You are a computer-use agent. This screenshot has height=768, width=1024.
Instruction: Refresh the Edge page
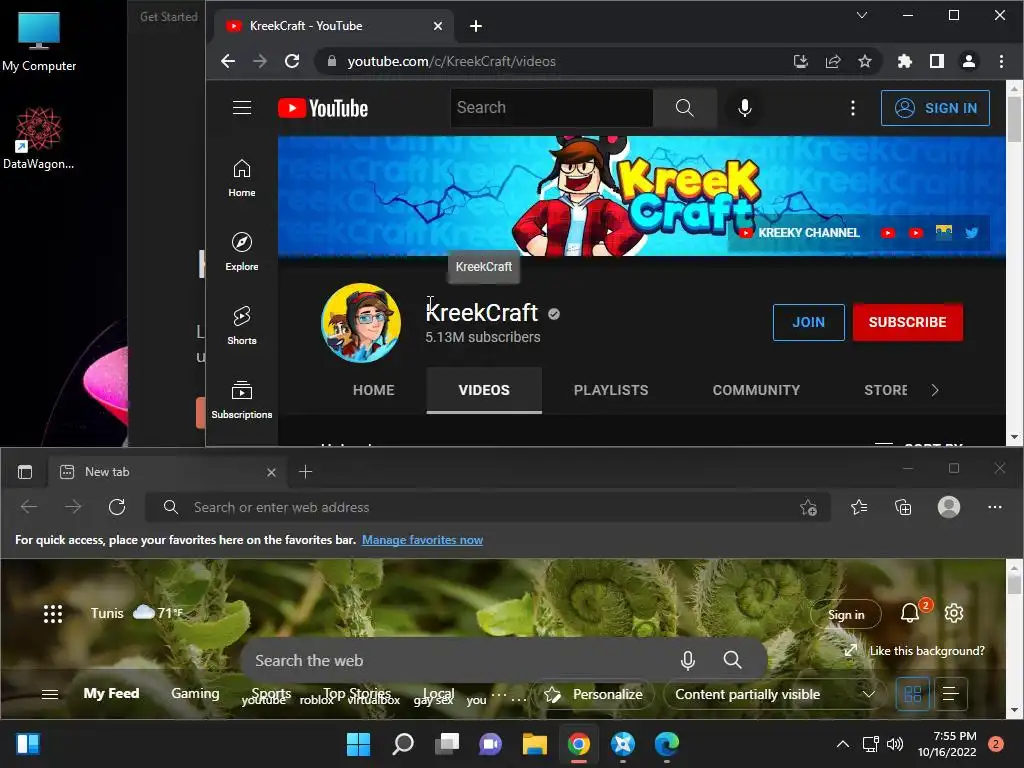[117, 507]
